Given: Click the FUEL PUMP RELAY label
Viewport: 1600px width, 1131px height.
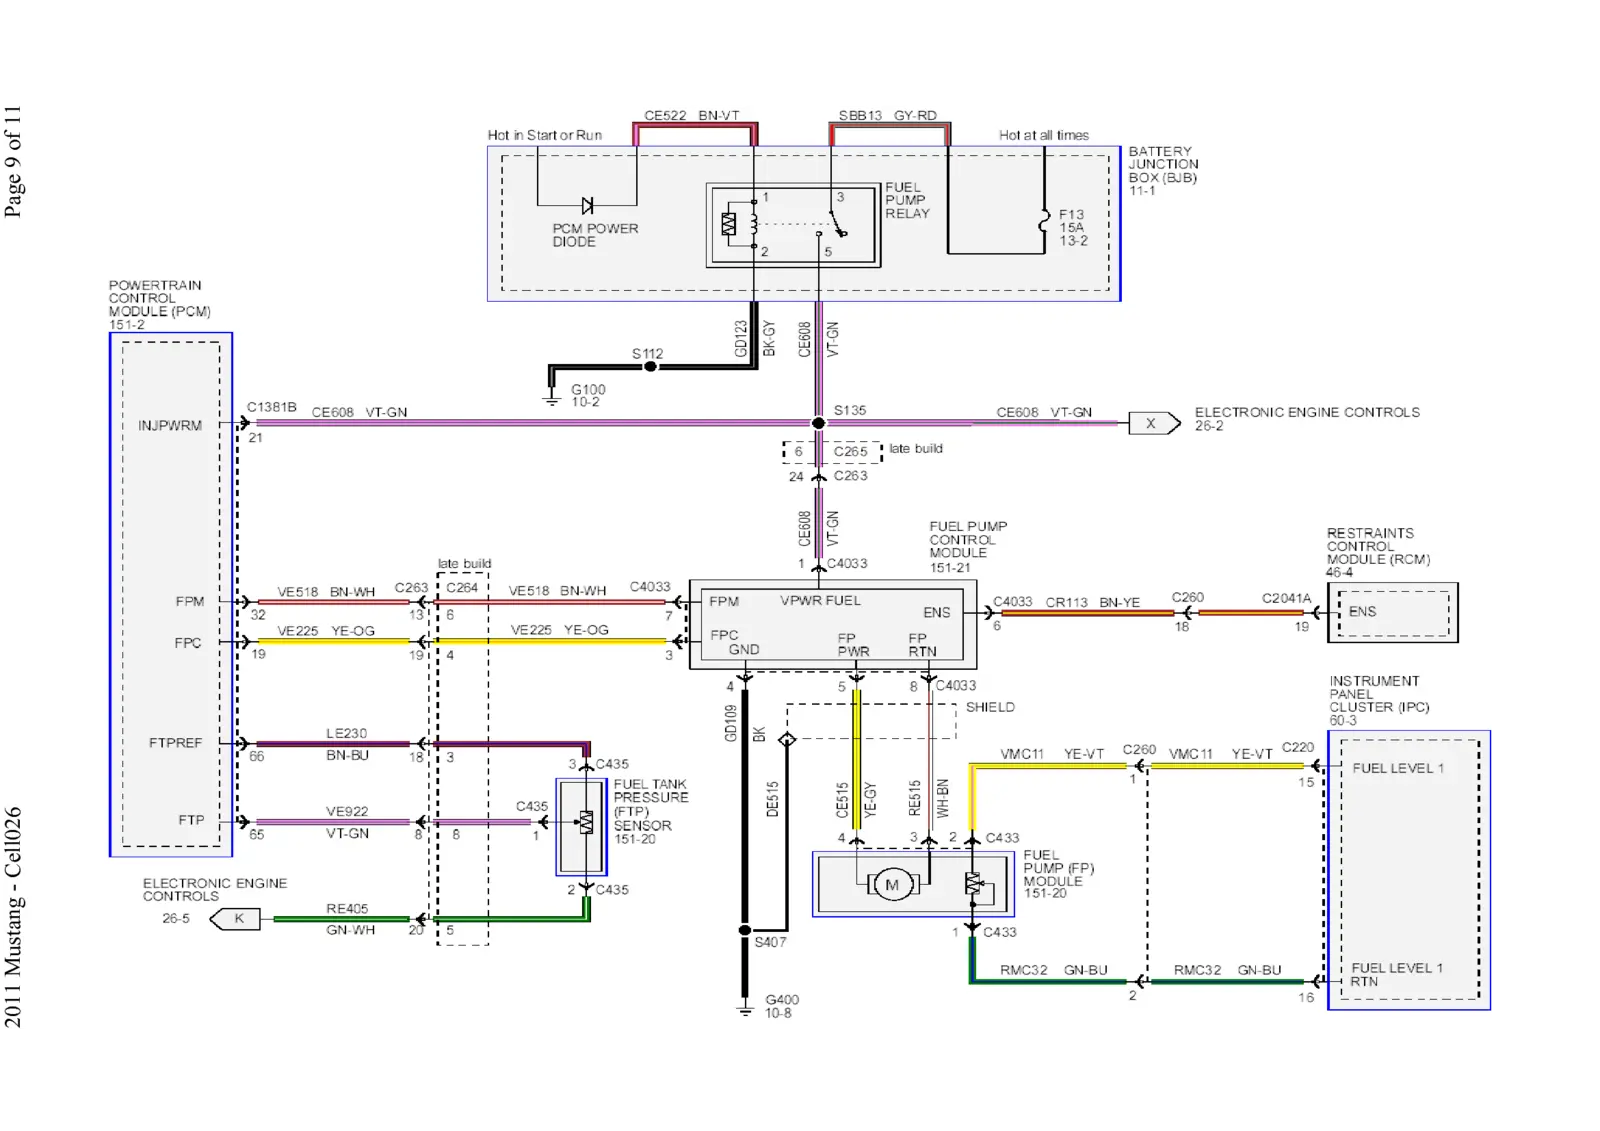Looking at the screenshot, I should pos(907,200).
